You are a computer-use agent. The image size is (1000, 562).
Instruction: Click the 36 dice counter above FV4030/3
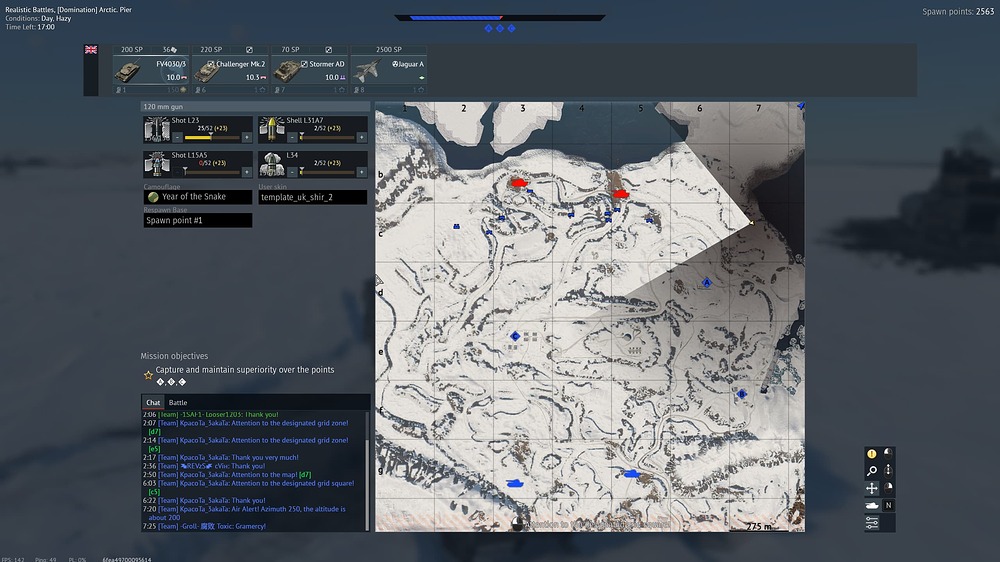[x=170, y=50]
